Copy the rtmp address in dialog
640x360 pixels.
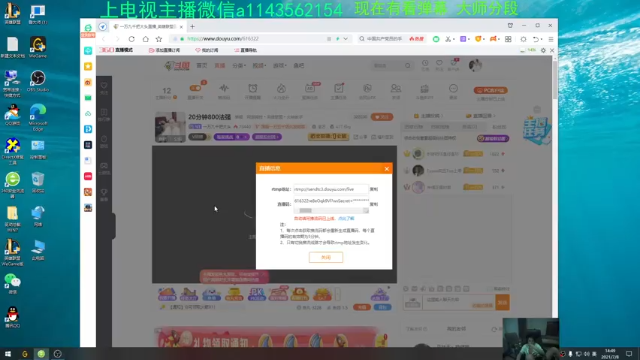coord(373,189)
